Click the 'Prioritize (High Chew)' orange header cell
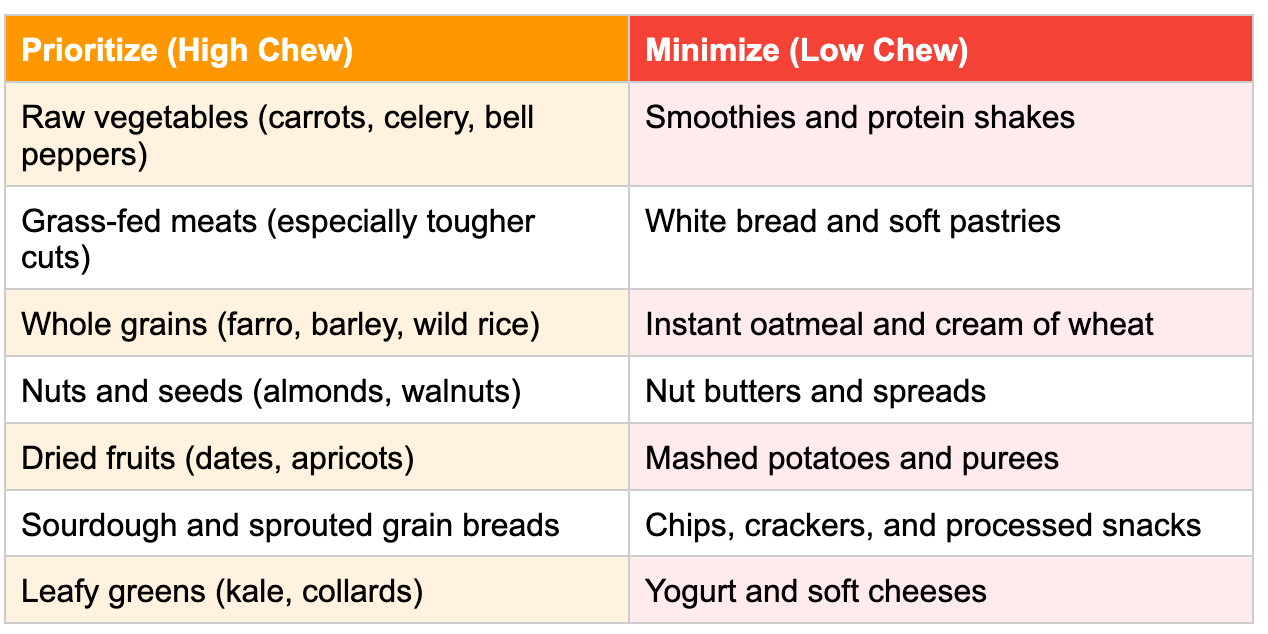 [x=316, y=50]
